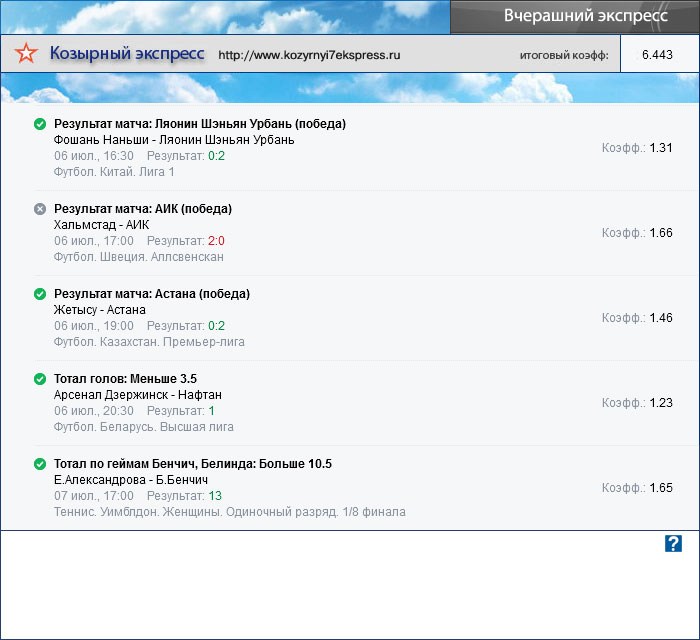The width and height of the screenshot is (700, 640).
Task: Select coefficient value 1.23
Action: click(x=661, y=403)
